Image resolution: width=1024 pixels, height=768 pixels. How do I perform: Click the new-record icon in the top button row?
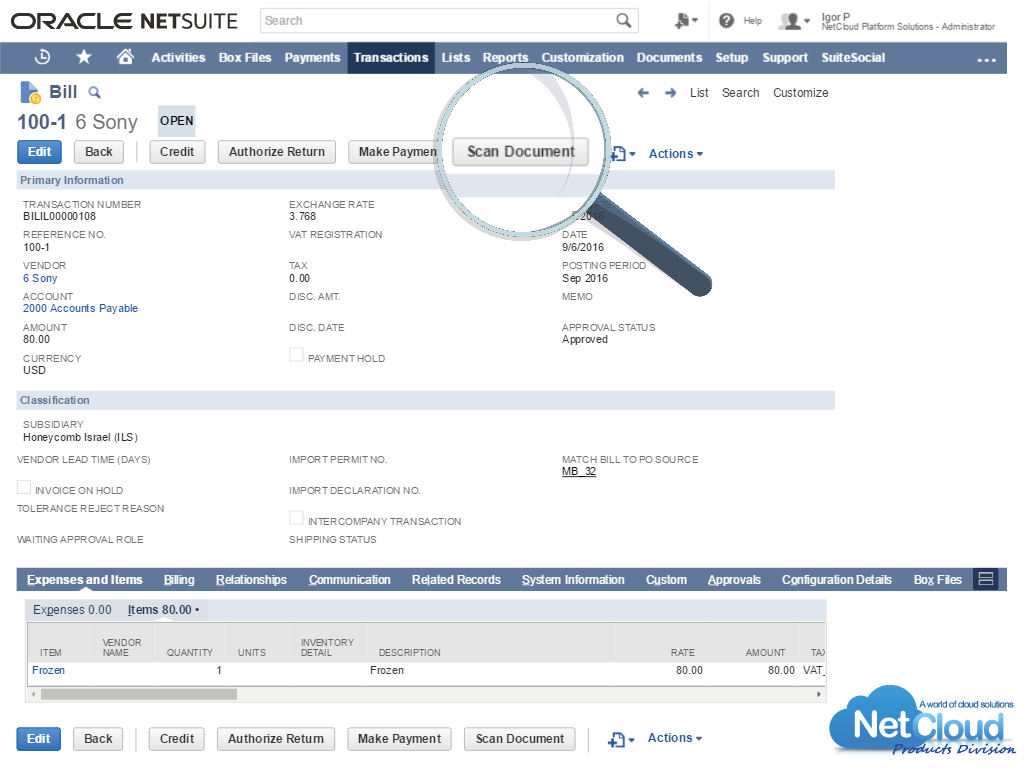click(622, 154)
